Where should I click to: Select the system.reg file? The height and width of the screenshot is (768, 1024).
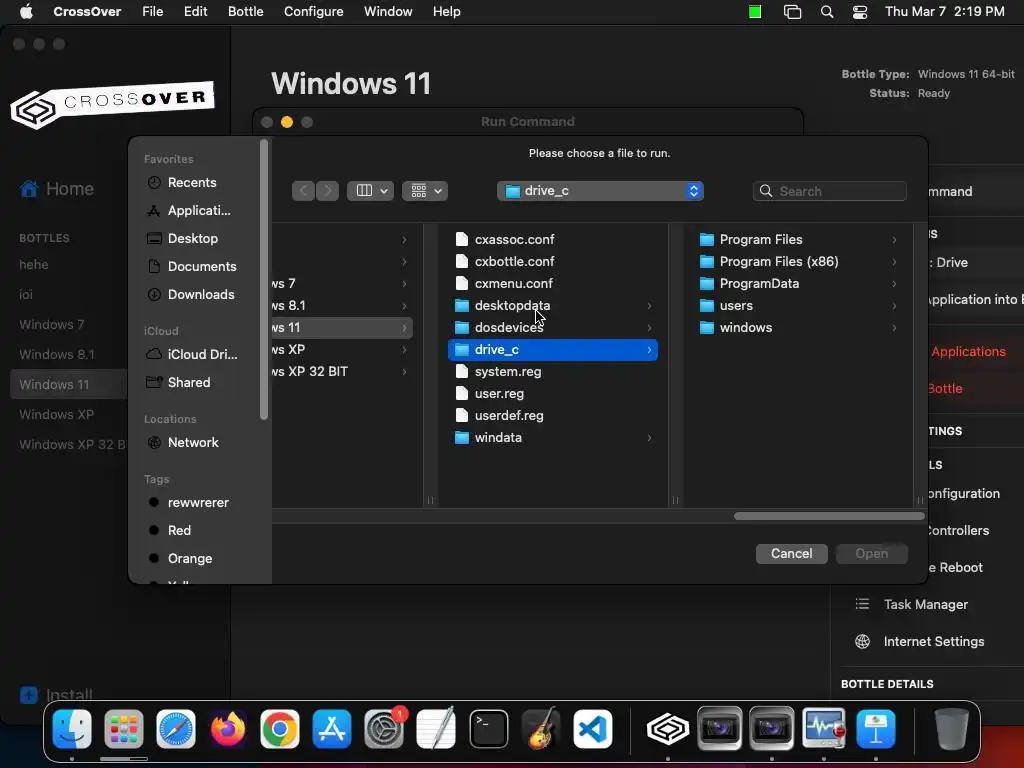pyautogui.click(x=552, y=372)
